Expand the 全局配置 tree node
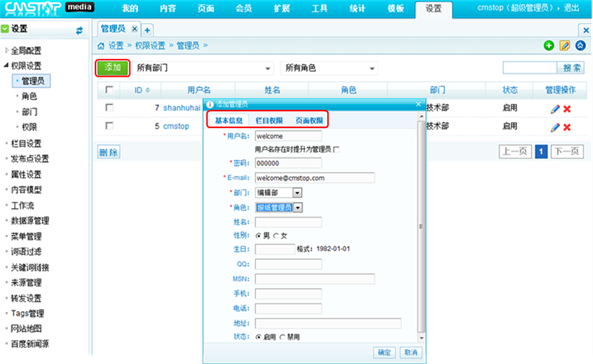This screenshot has height=364, width=593. click(x=6, y=50)
